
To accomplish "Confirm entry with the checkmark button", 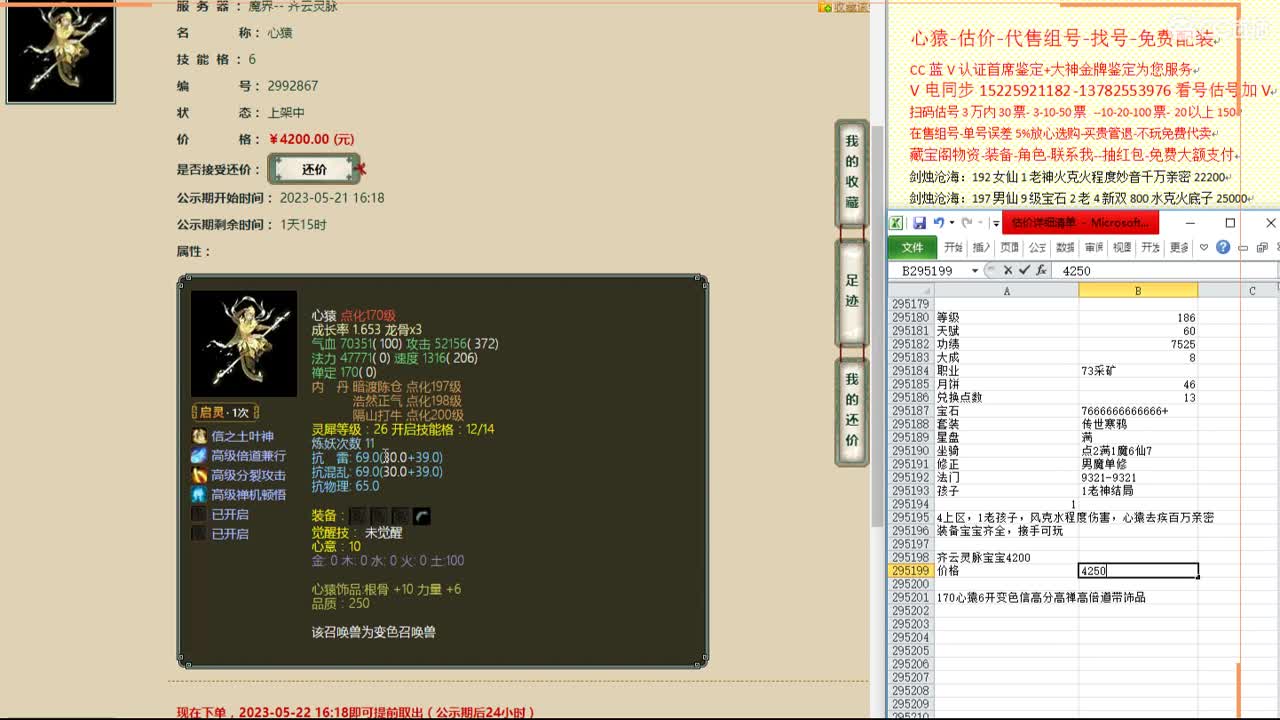I will coord(1026,269).
